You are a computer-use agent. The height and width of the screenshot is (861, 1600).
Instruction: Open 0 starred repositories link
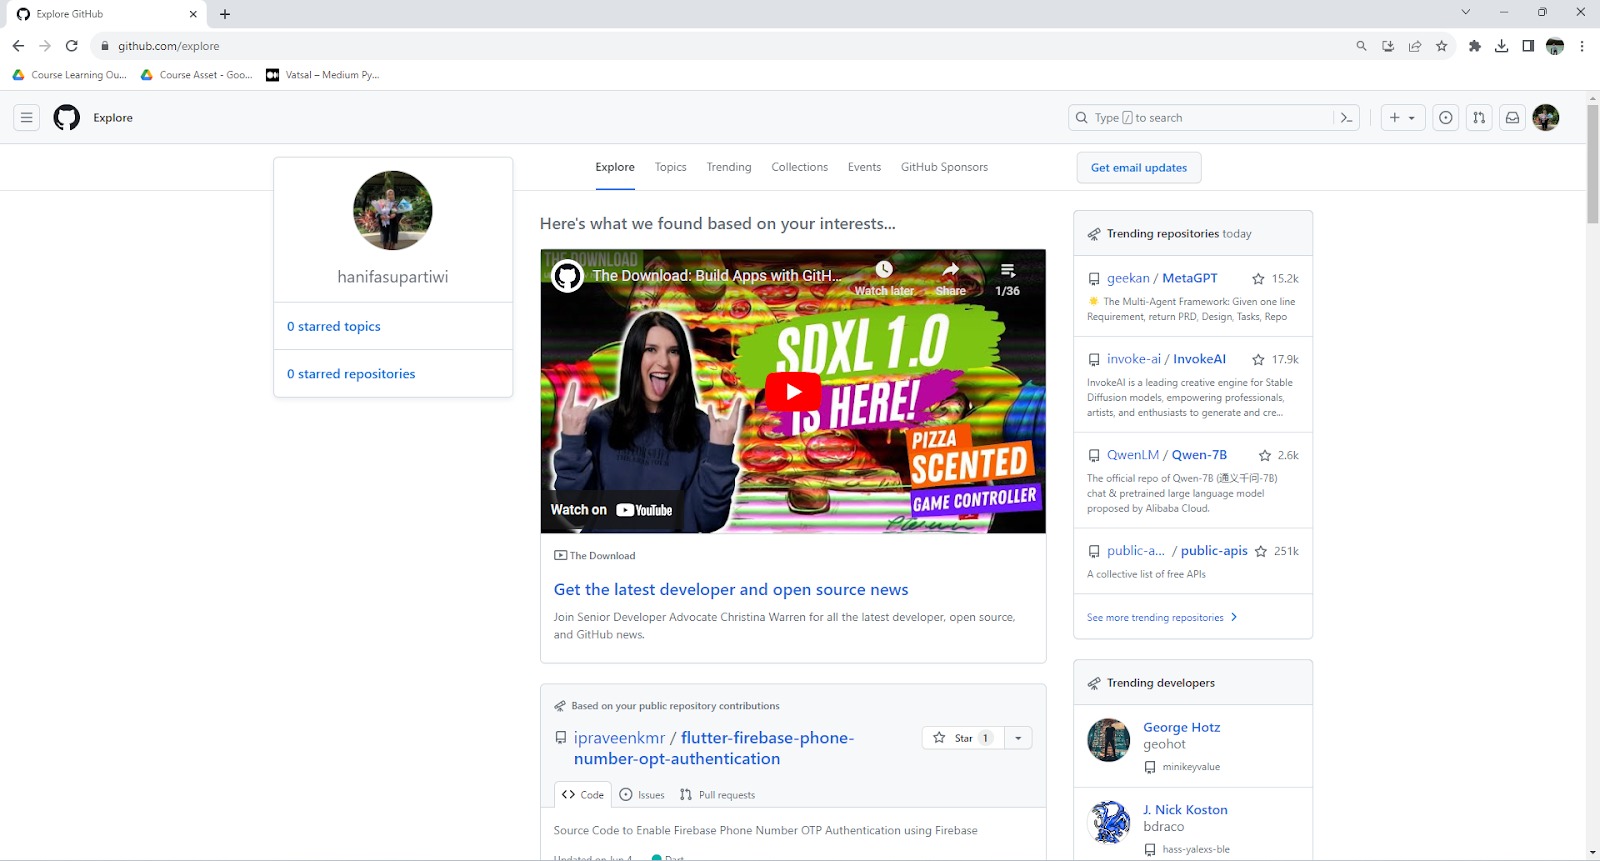tap(351, 374)
